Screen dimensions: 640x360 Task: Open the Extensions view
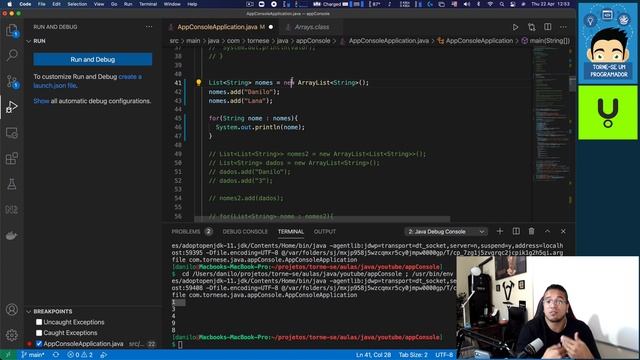point(12,158)
